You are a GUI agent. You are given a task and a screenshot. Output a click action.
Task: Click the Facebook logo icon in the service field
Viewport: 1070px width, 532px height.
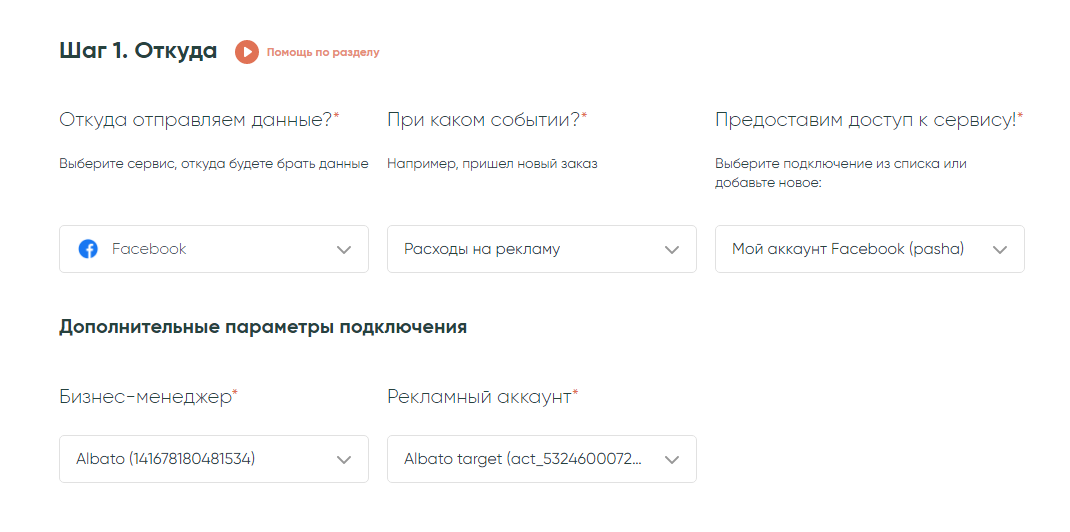[x=88, y=249]
